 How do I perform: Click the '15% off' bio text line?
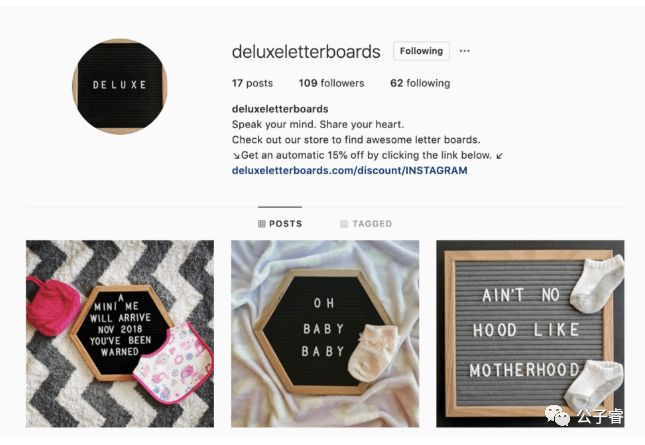pyautogui.click(x=367, y=155)
